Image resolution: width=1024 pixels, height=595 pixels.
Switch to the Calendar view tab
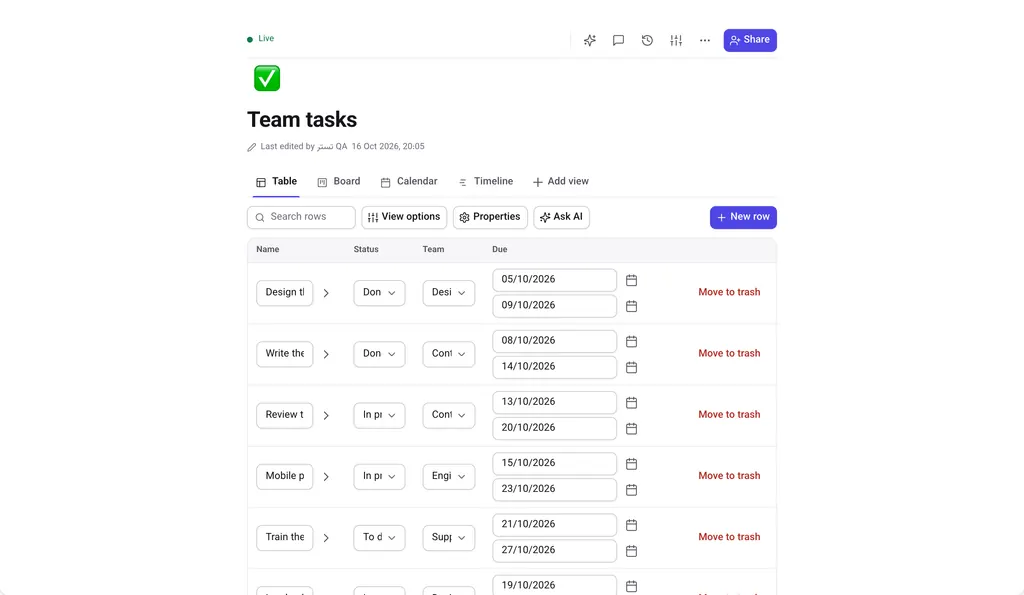point(409,182)
